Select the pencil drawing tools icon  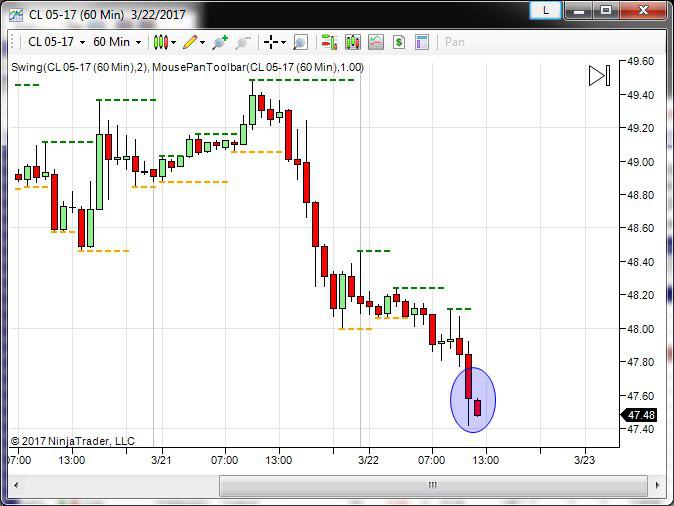[190, 42]
